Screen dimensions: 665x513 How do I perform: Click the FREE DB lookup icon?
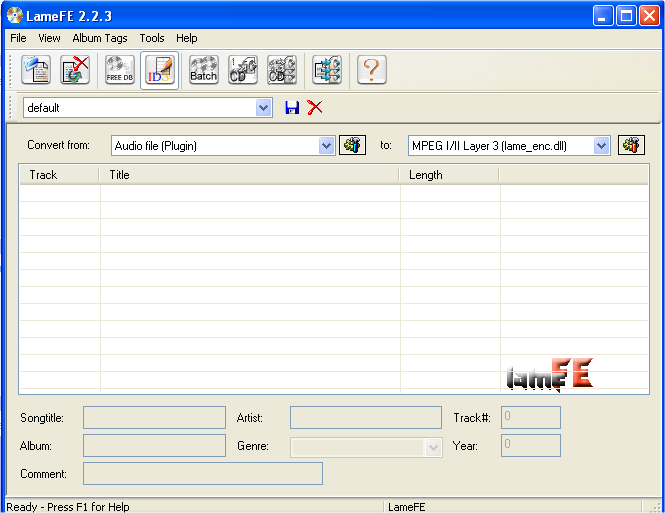(120, 70)
